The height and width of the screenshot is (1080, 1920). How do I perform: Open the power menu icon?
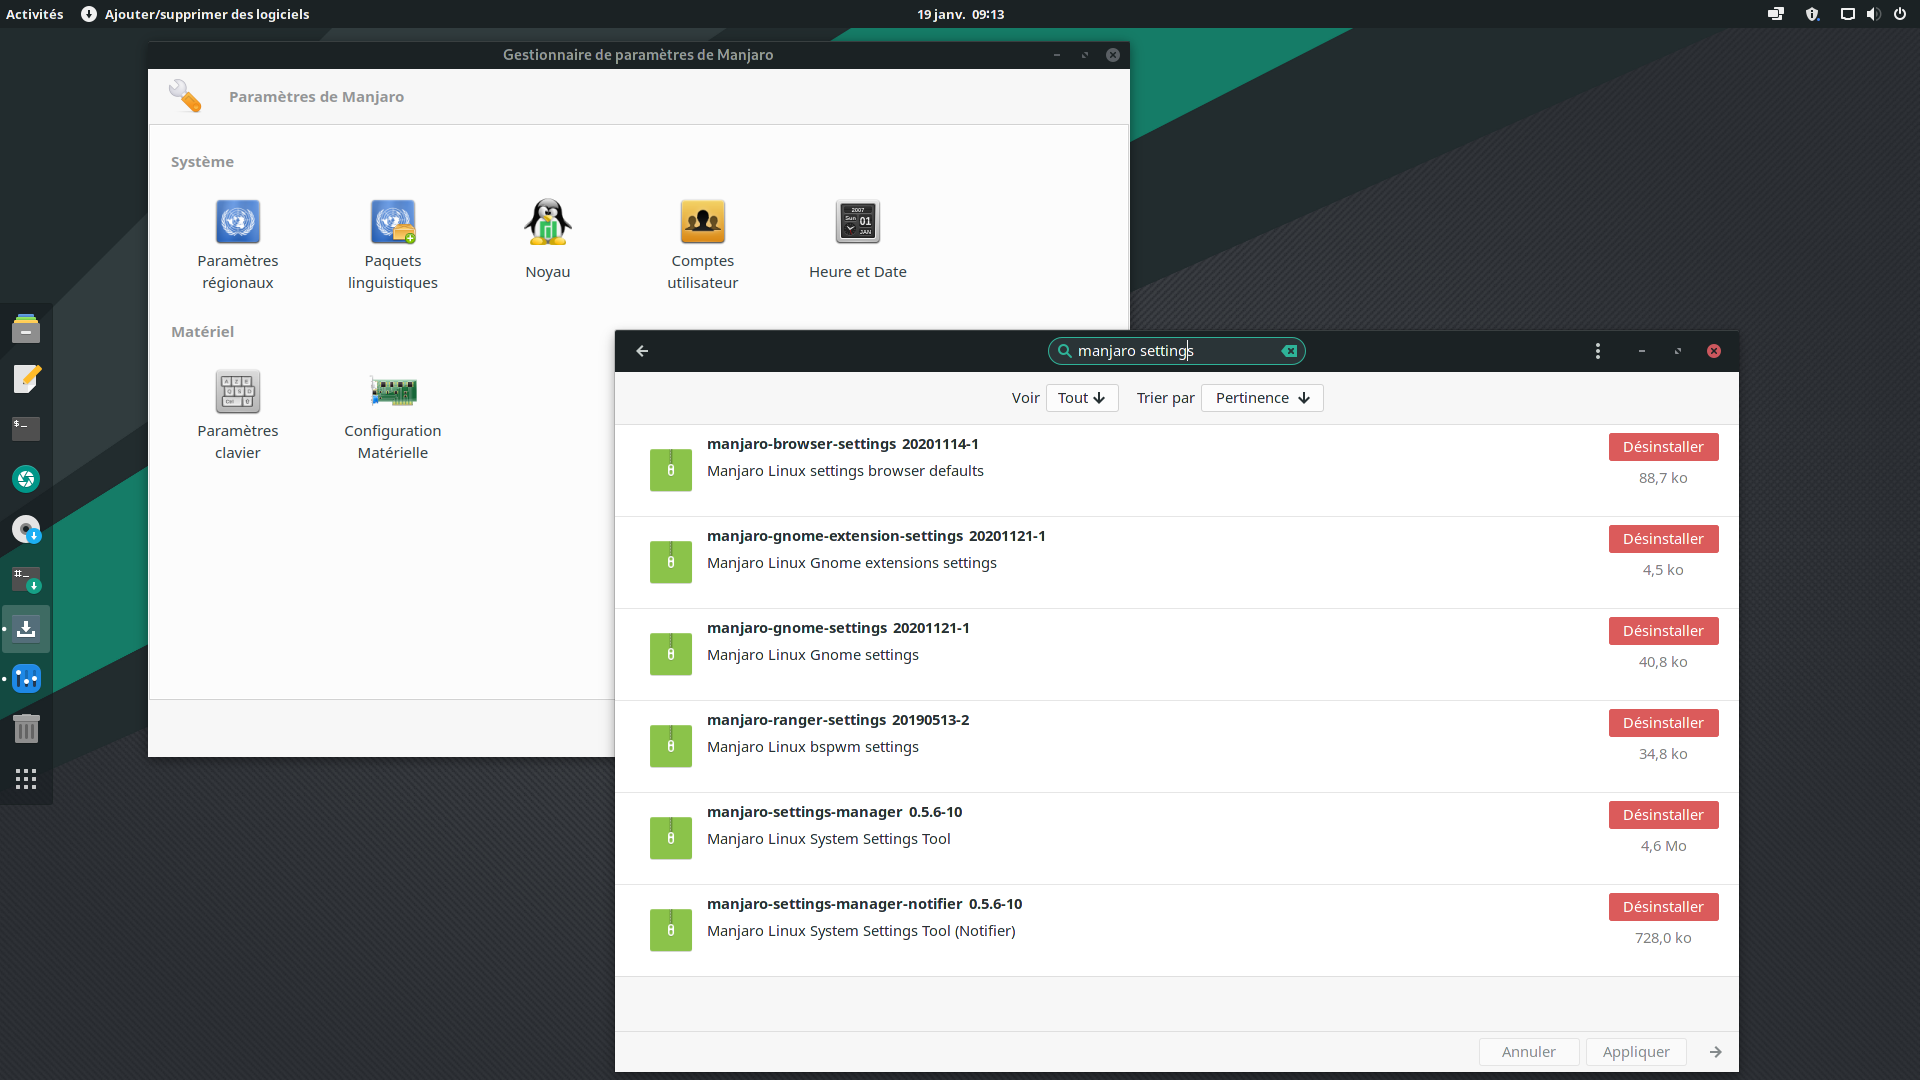click(1900, 14)
